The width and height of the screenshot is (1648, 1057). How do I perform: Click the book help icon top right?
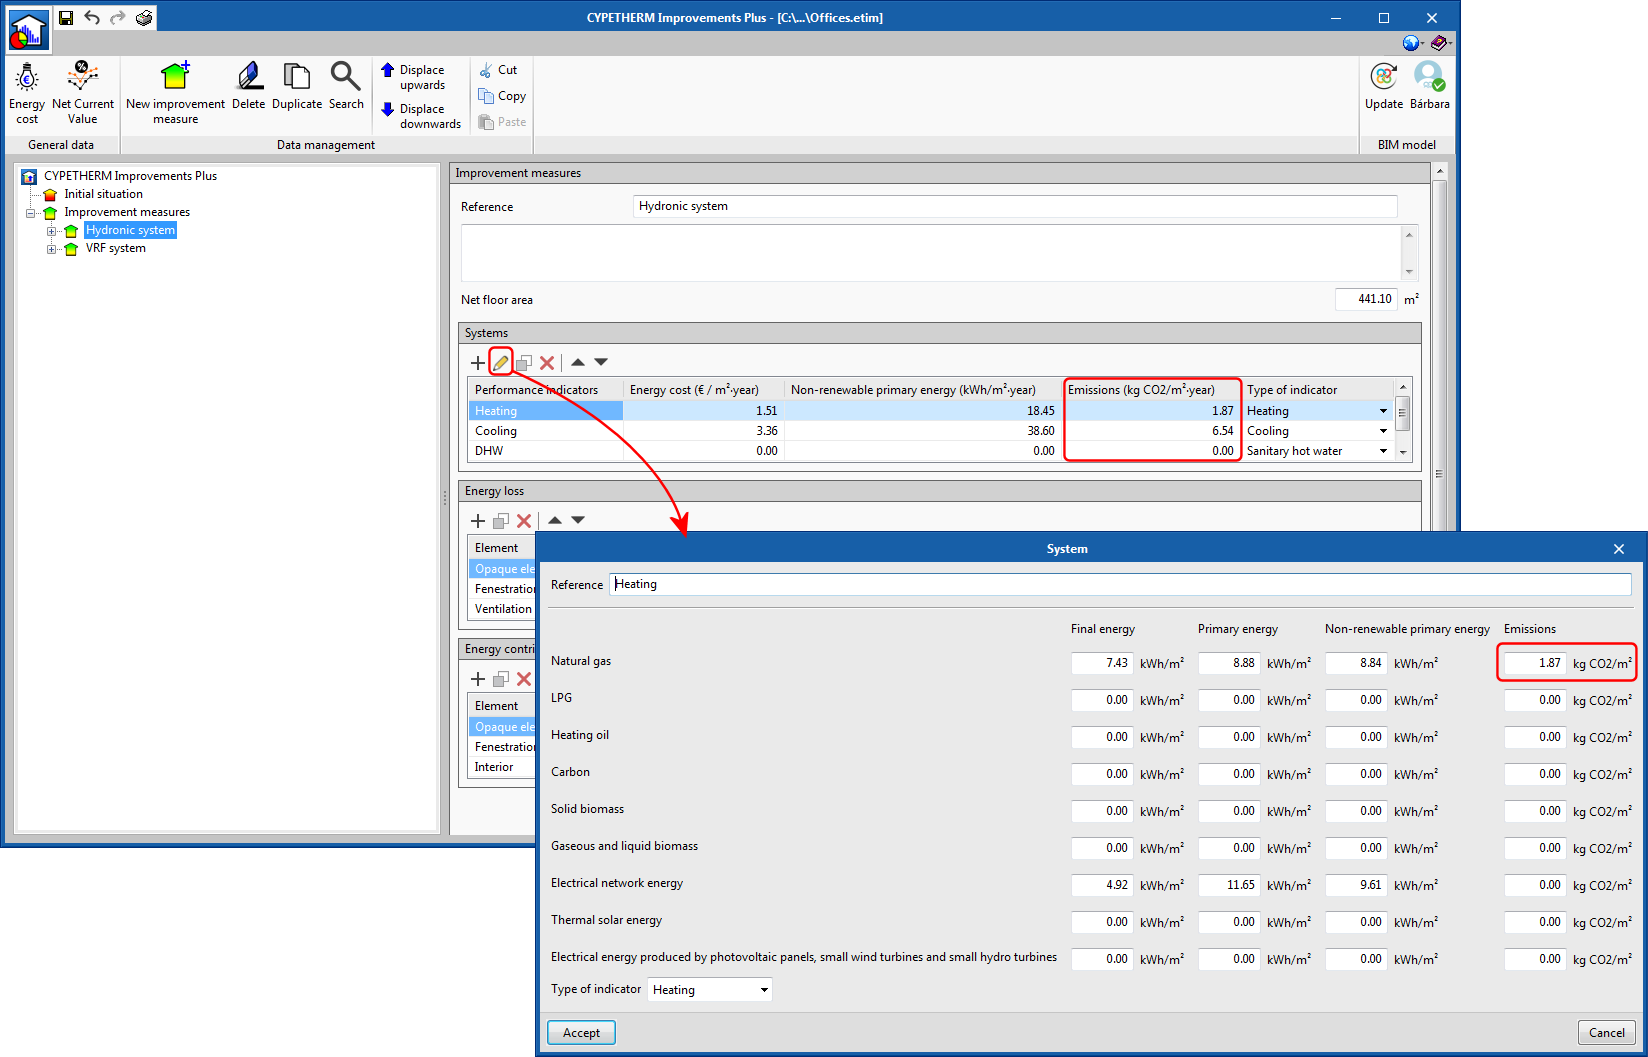[x=1439, y=43]
